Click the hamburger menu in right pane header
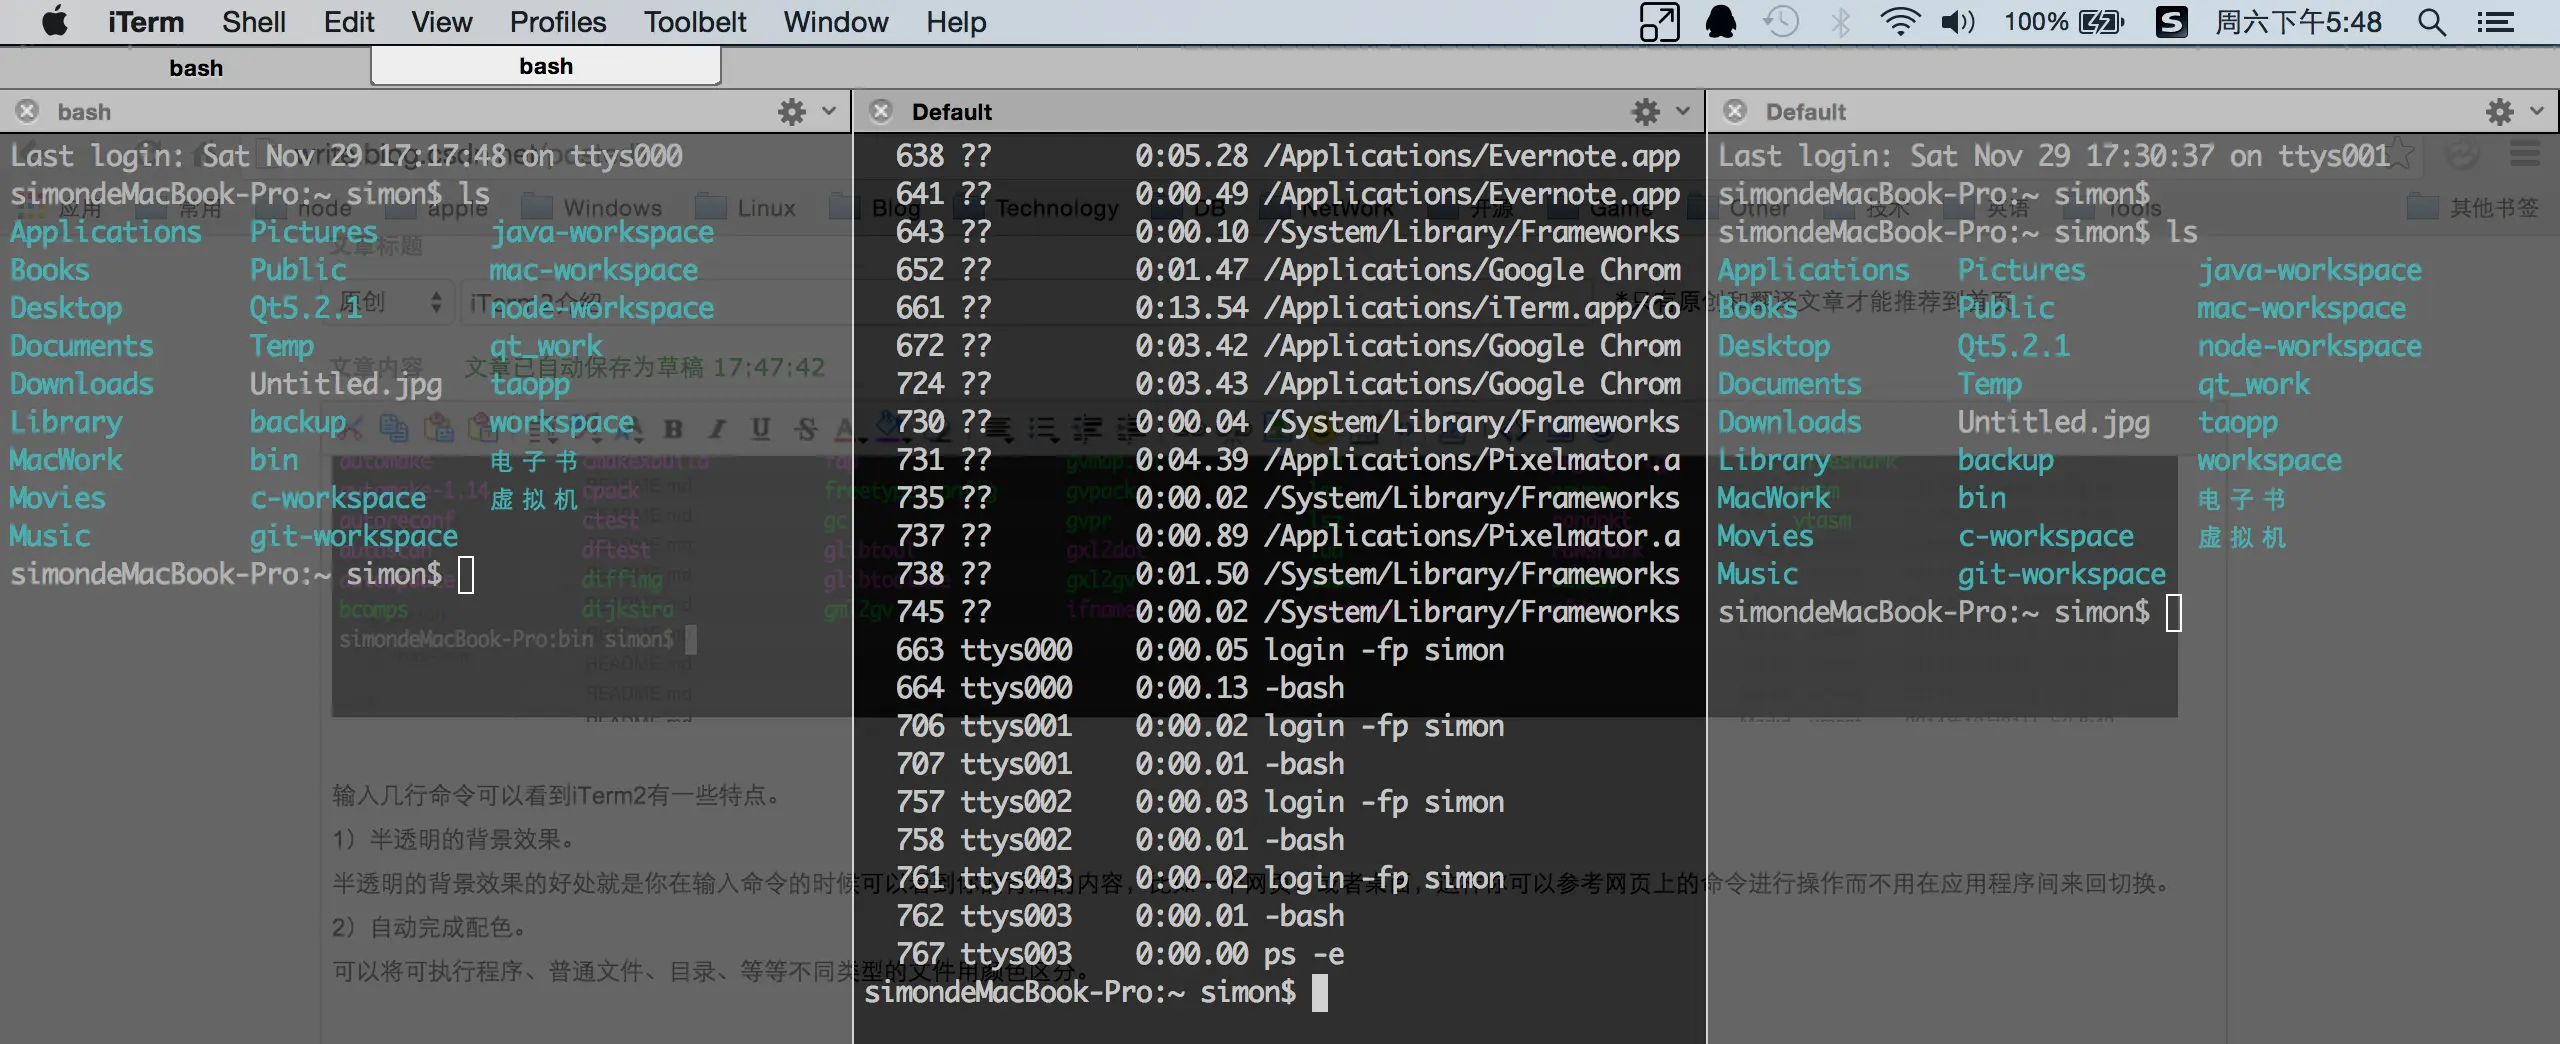The width and height of the screenshot is (2560, 1044). tap(2528, 153)
